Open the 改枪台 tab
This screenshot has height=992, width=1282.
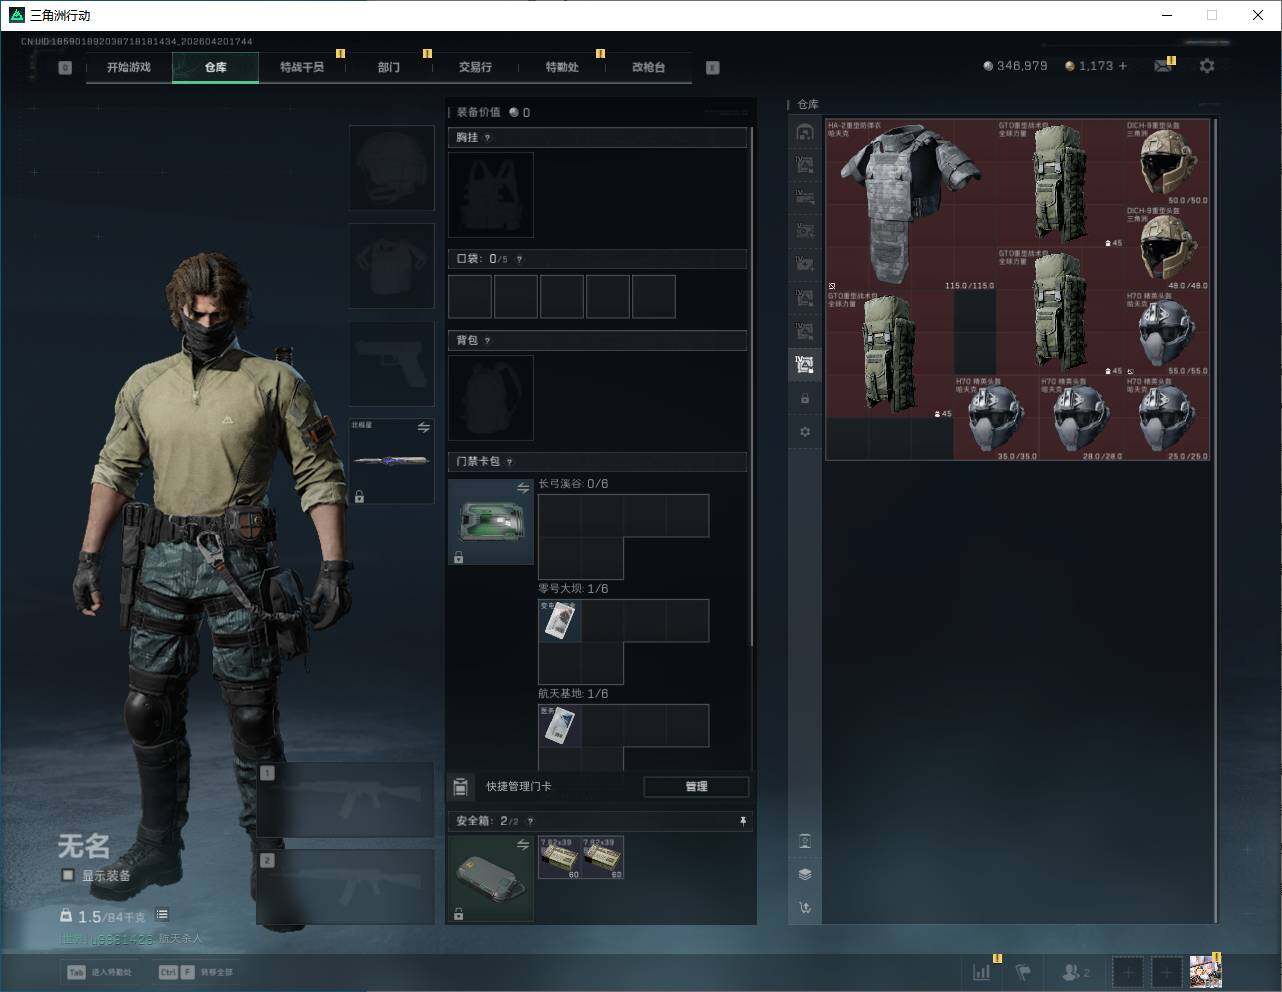[648, 67]
